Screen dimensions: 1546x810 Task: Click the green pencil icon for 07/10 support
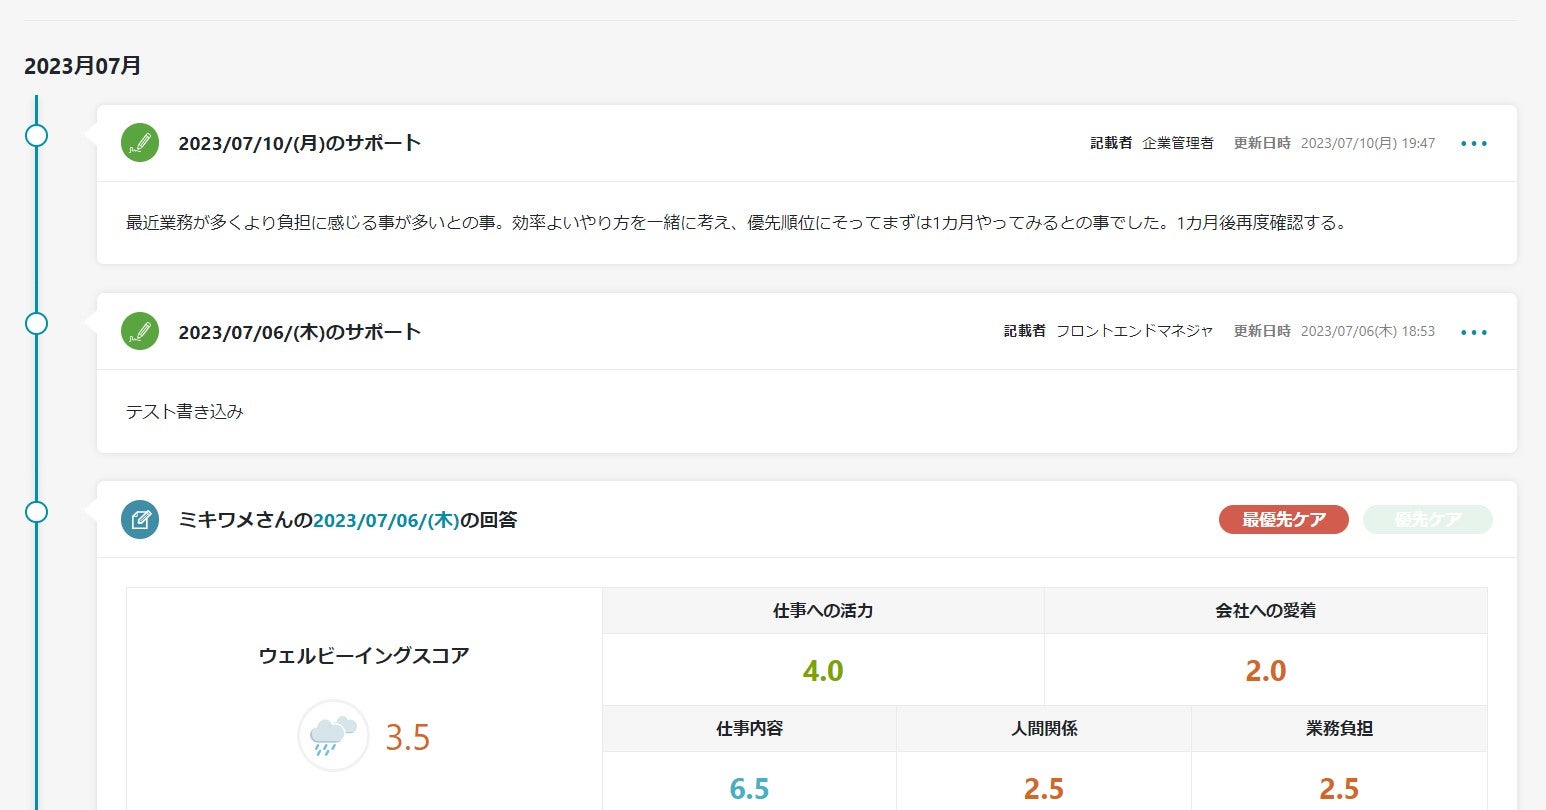(140, 143)
